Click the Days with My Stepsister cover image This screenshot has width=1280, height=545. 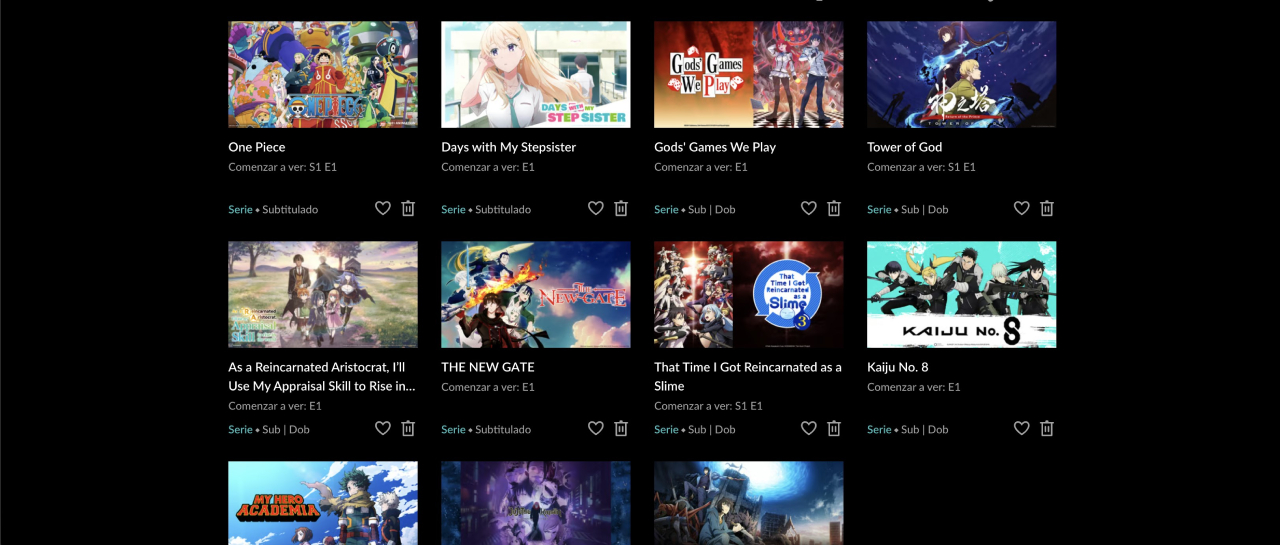[535, 75]
